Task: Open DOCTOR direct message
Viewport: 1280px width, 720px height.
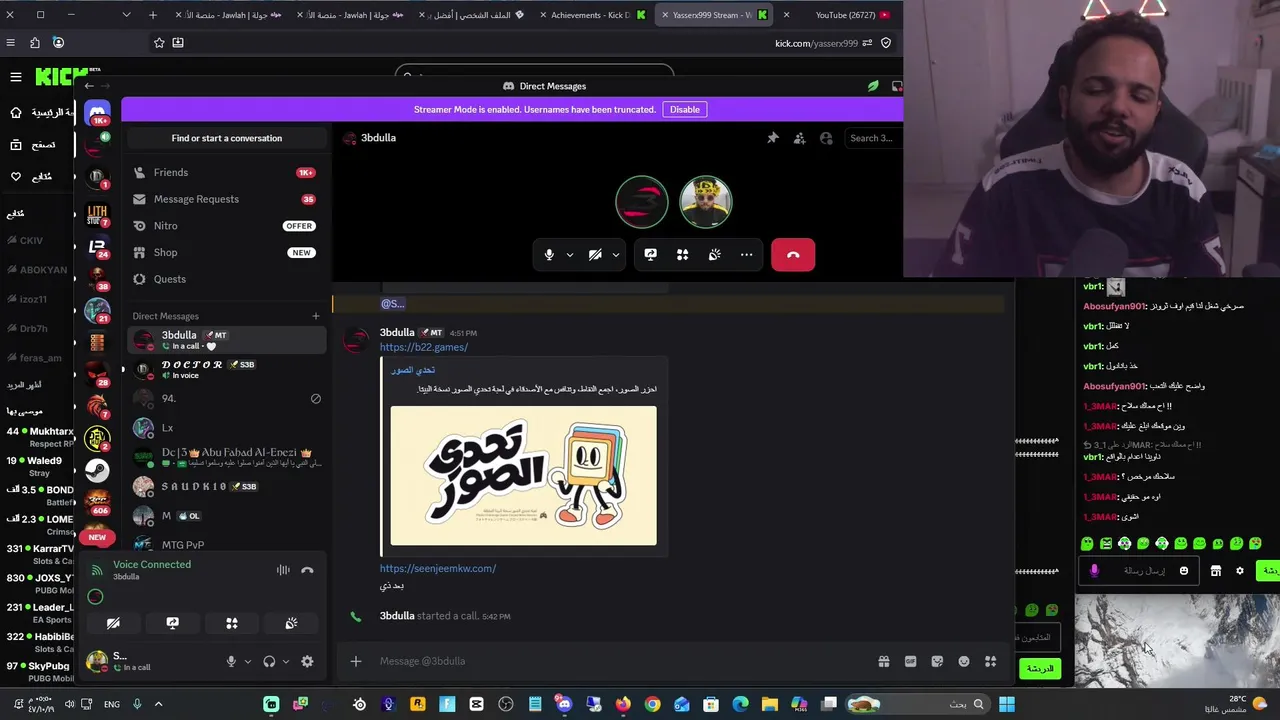Action: (x=226, y=369)
